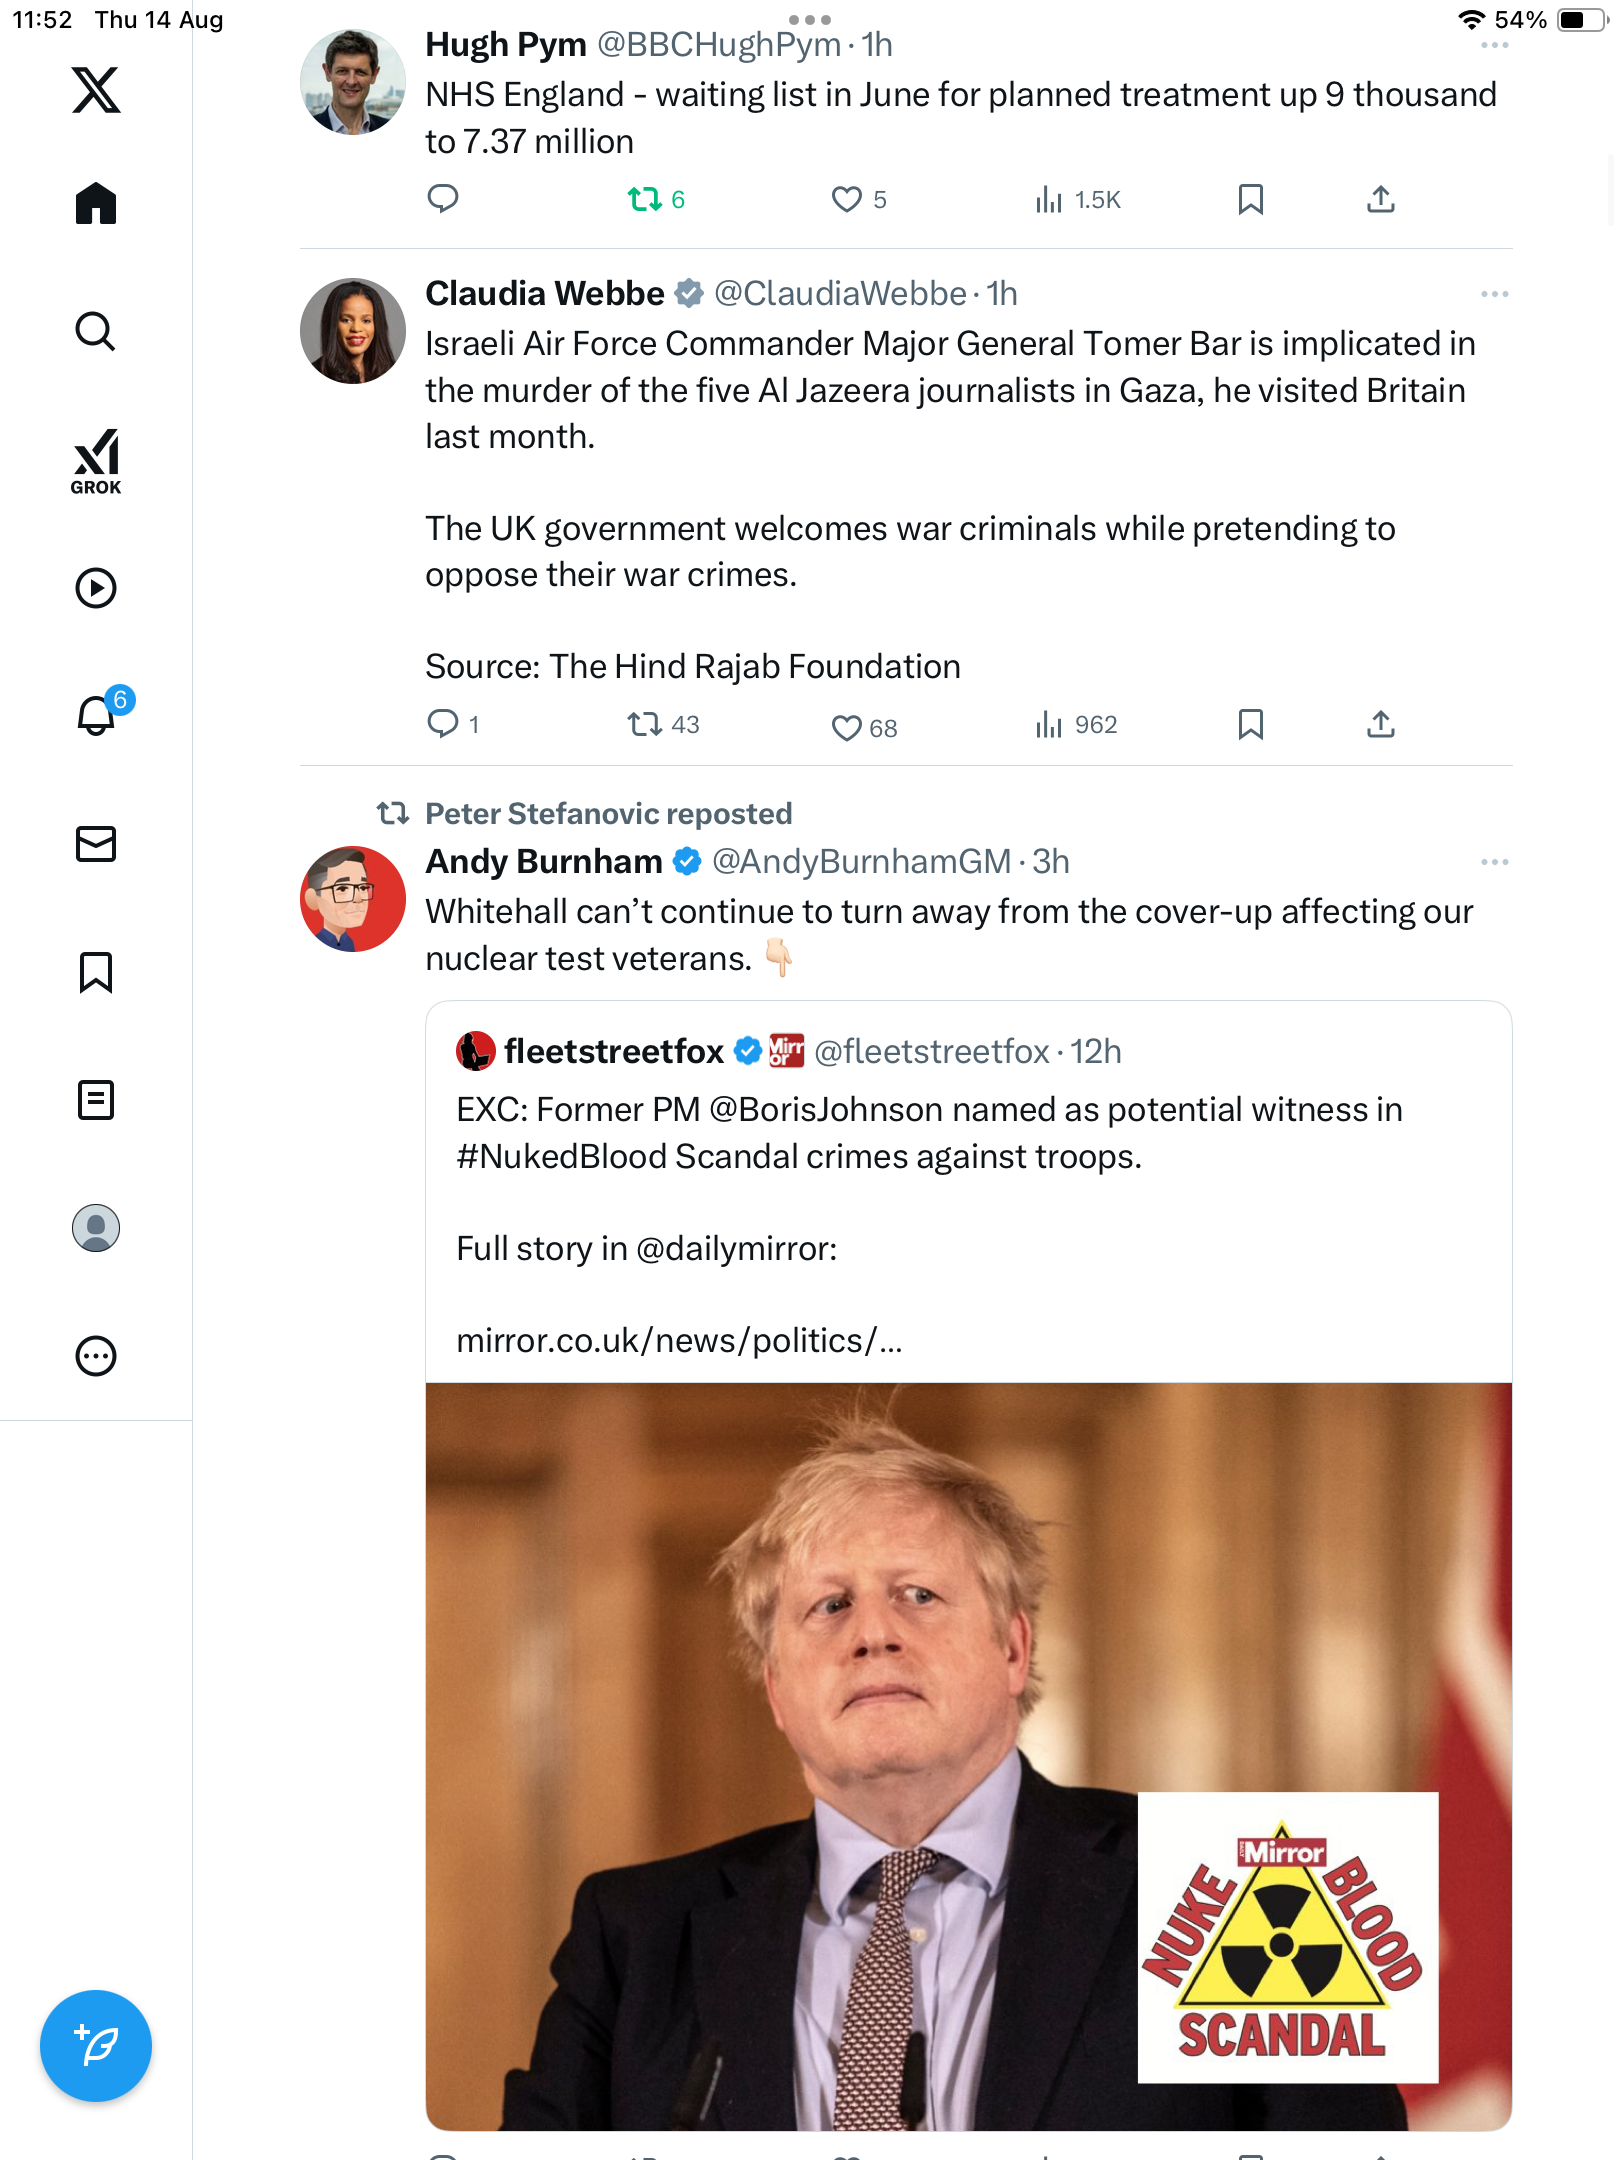
Task: Open more options on Andy Burnham's post
Action: pos(1494,862)
